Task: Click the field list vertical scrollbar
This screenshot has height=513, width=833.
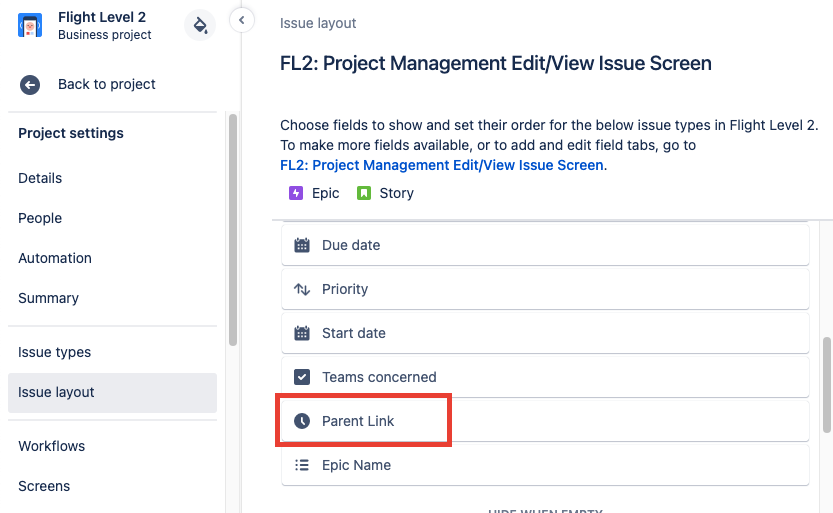Action: [x=827, y=385]
